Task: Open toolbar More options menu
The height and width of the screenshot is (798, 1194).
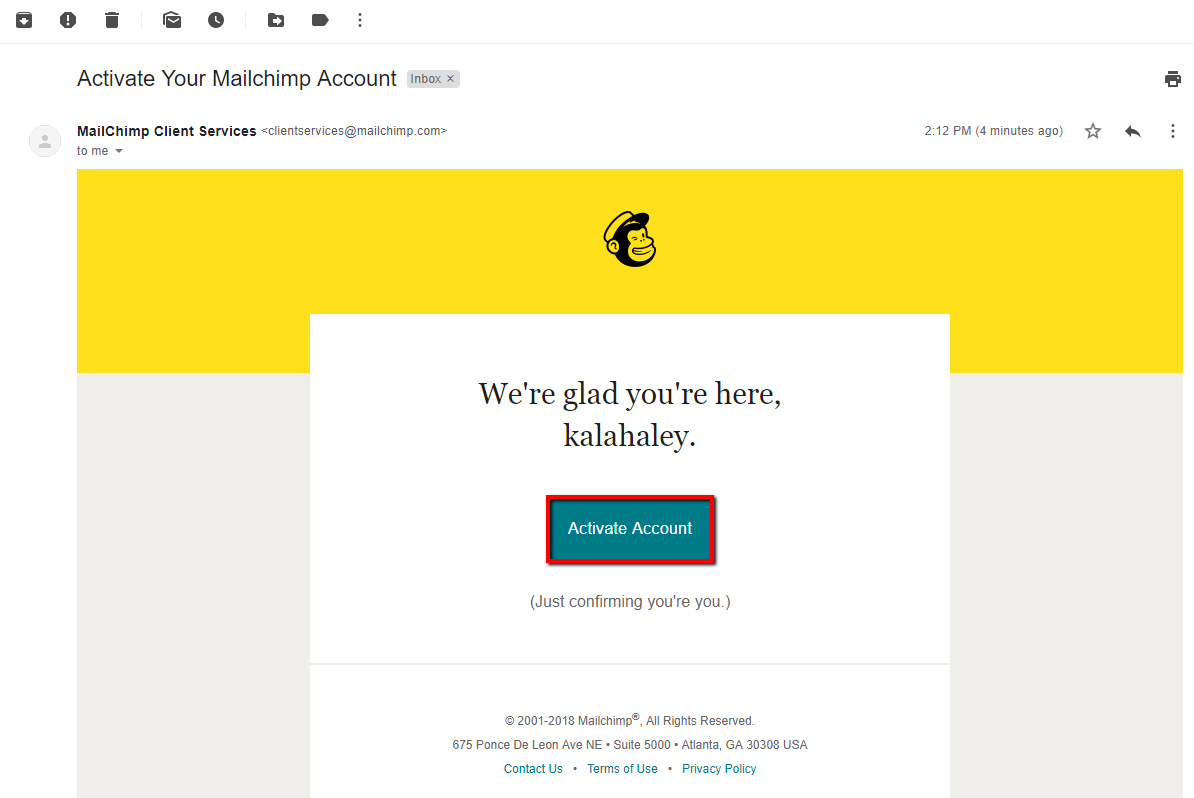Action: [360, 20]
